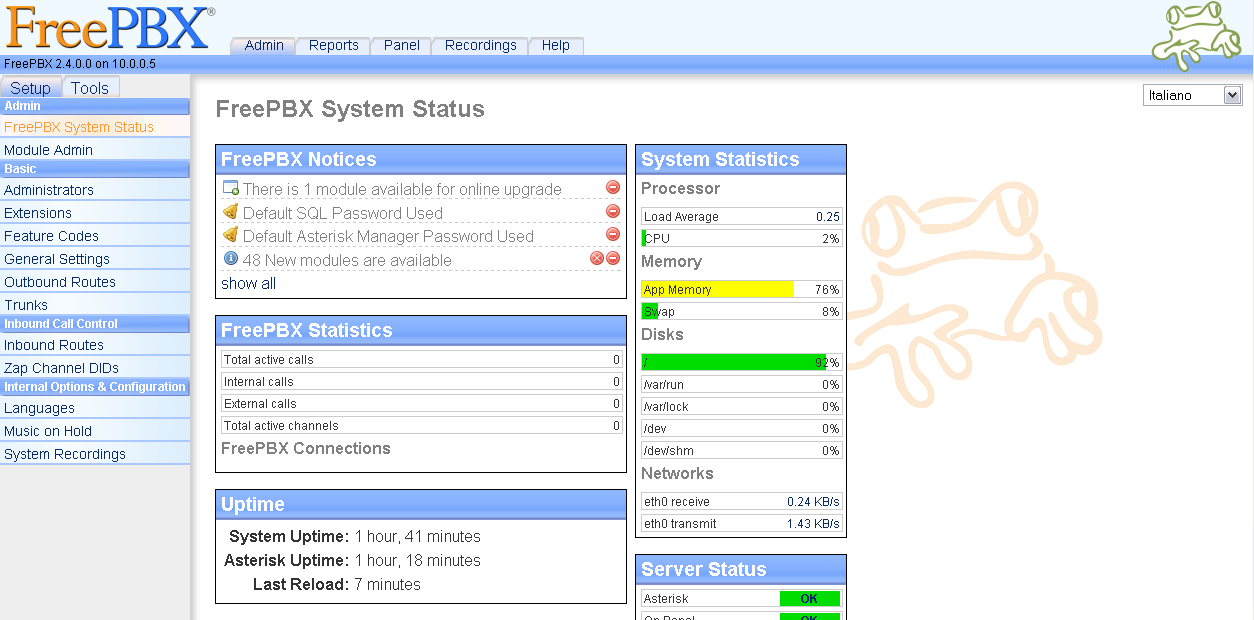Open System Recordings in the sidebar
Viewport: 1254px width, 620px height.
pos(95,454)
